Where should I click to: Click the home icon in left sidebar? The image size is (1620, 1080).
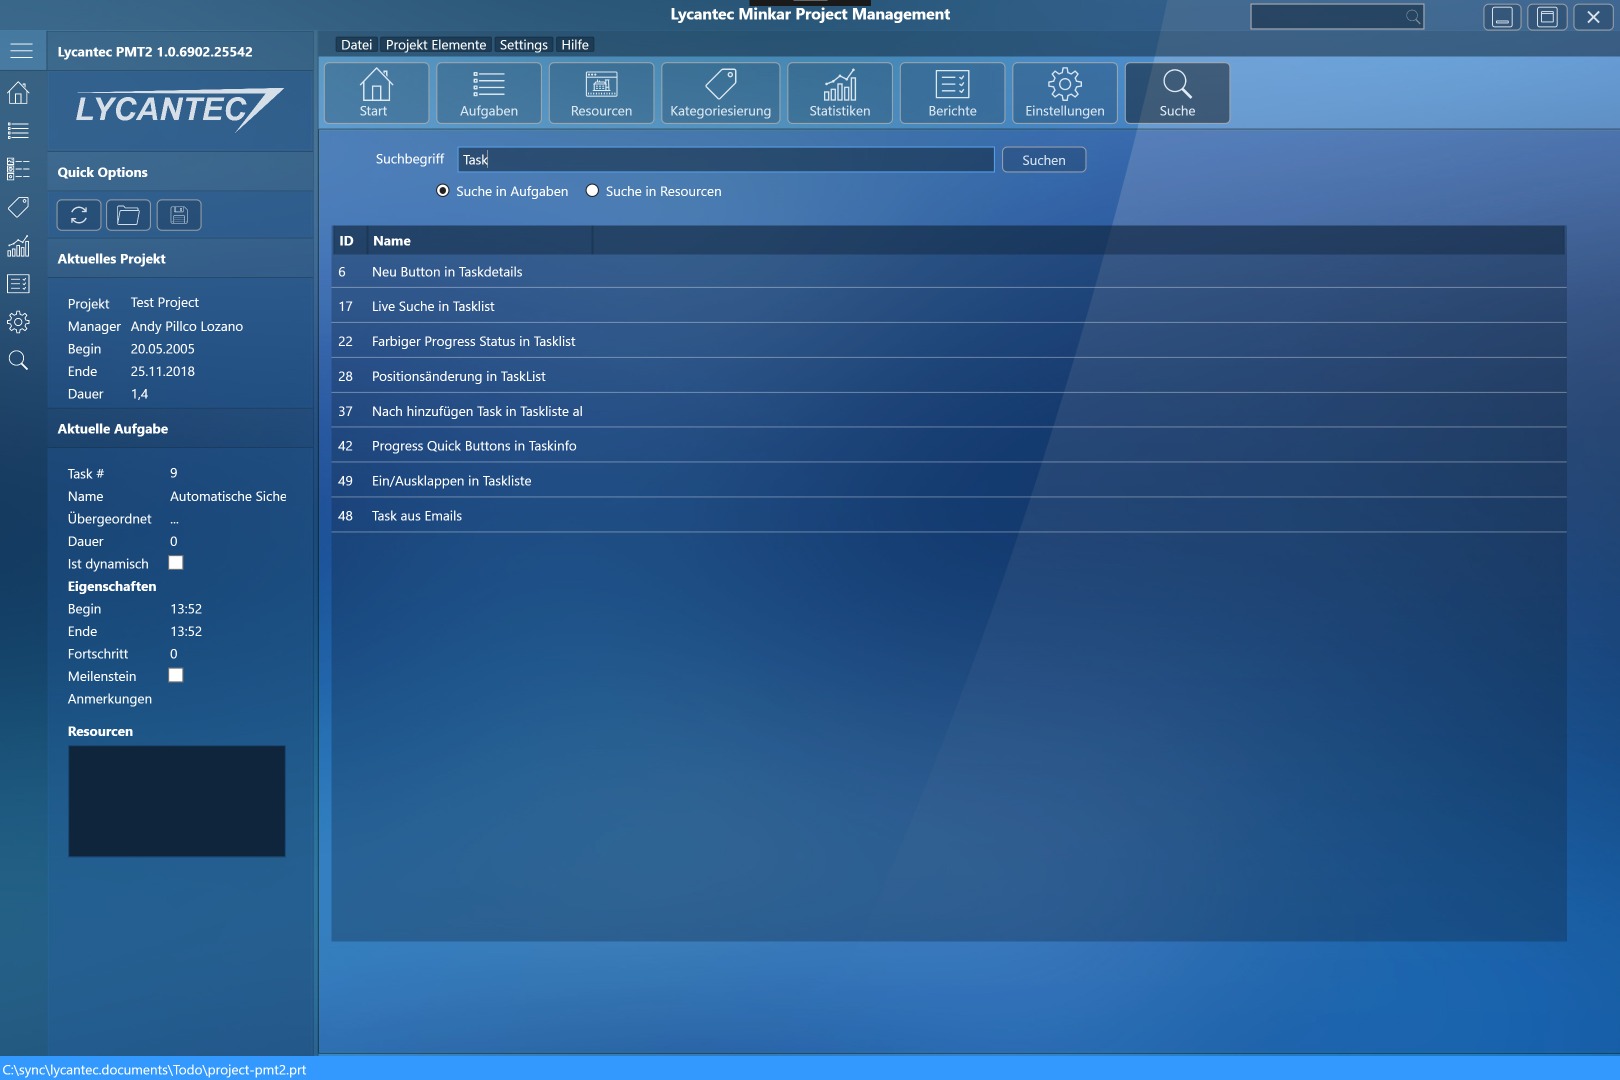coord(18,93)
